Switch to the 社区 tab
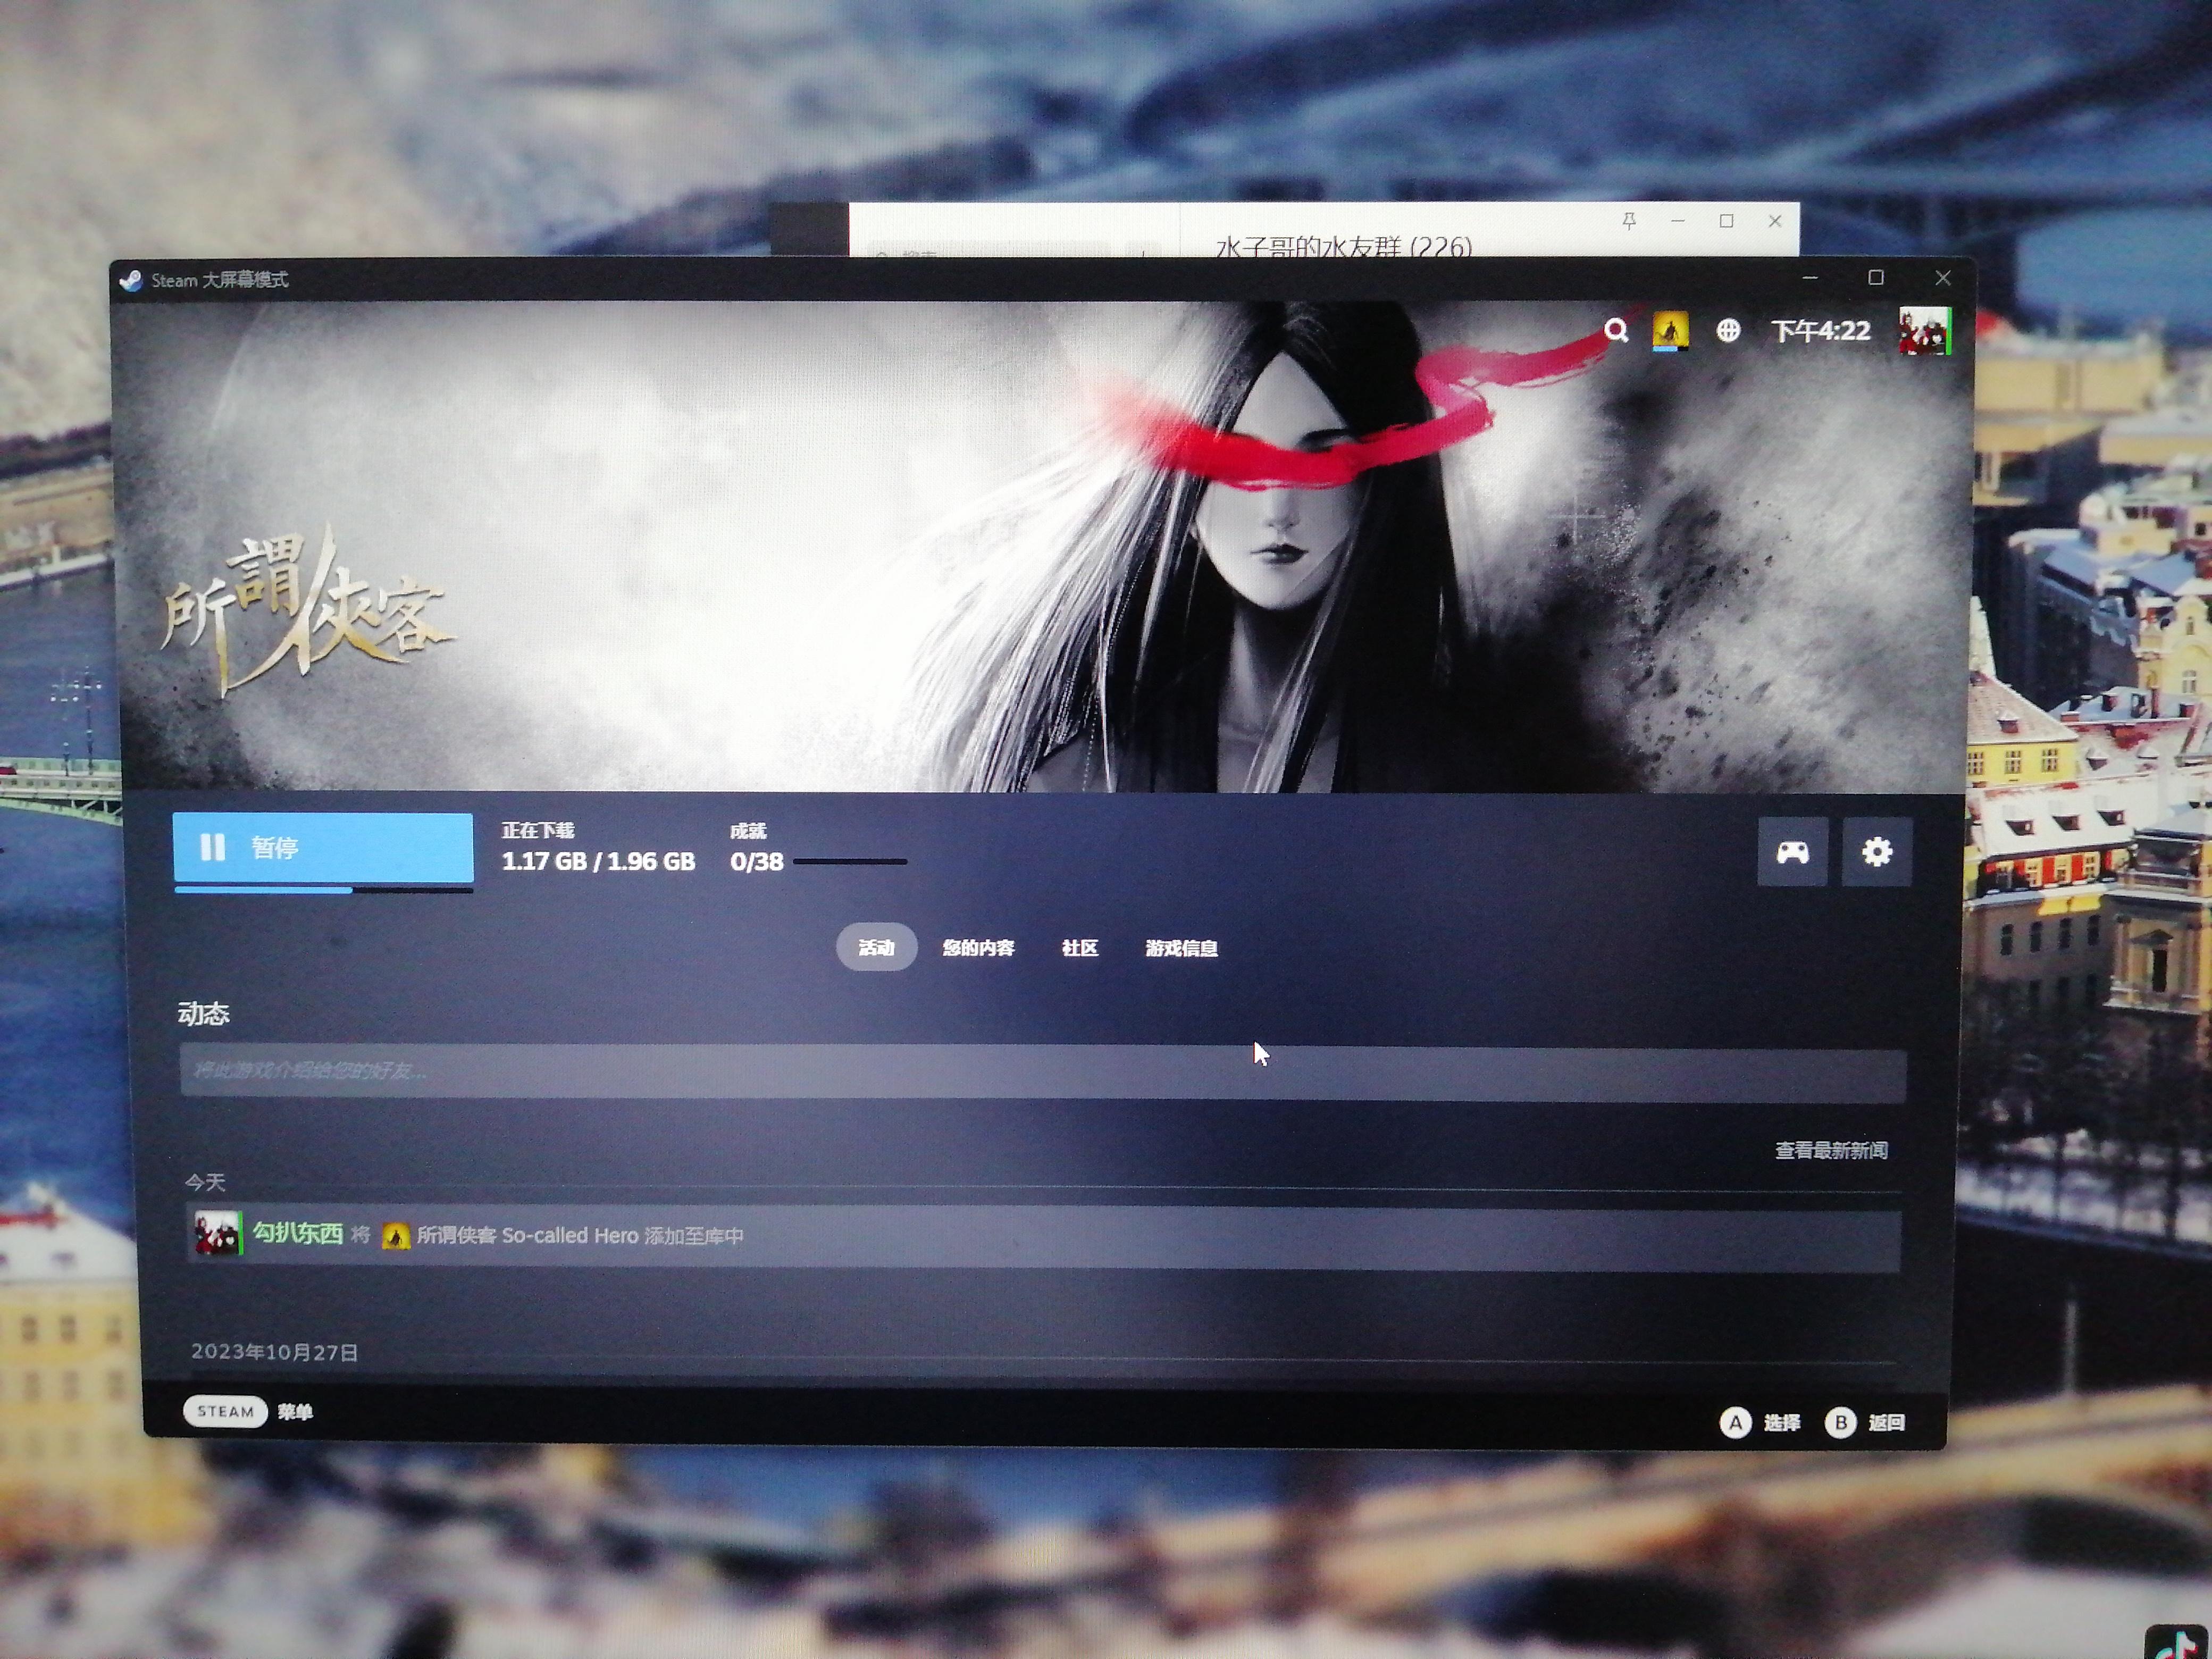Viewport: 2212px width, 1659px height. [1080, 948]
